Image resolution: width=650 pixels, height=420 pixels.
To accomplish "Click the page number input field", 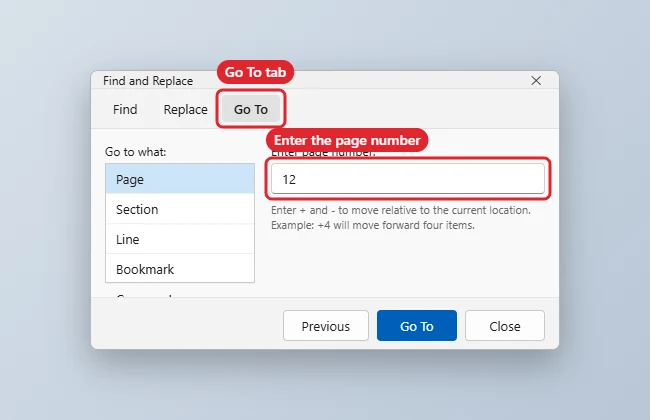I will pyautogui.click(x=408, y=179).
